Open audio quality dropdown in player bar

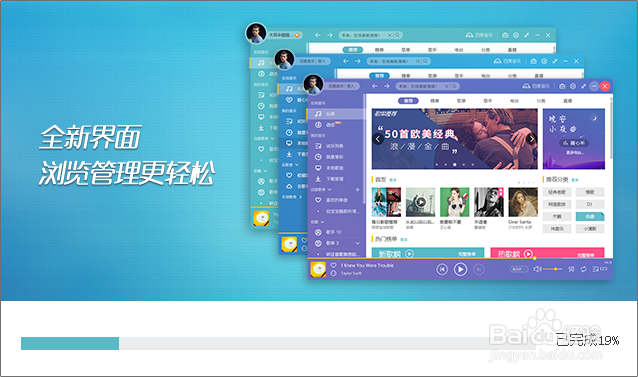[x=519, y=269]
